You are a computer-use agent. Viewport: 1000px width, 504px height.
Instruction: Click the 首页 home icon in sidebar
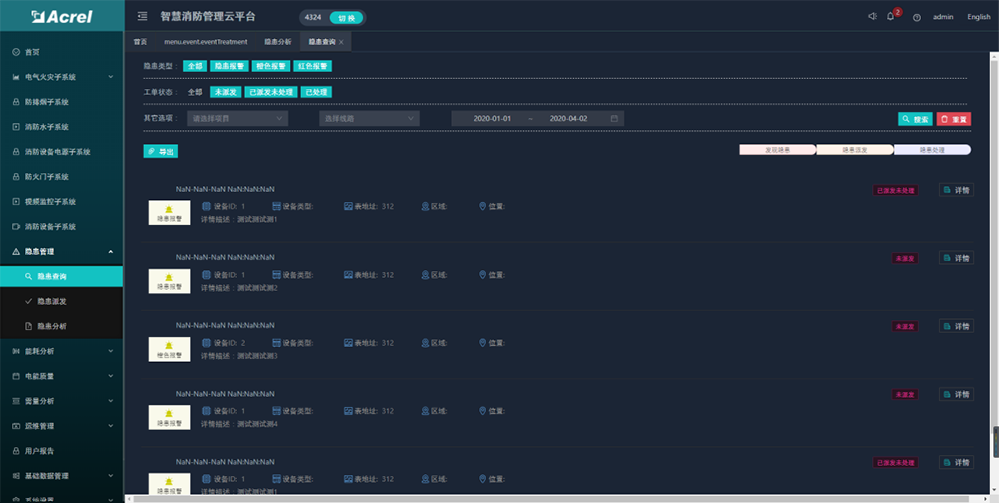(x=15, y=51)
